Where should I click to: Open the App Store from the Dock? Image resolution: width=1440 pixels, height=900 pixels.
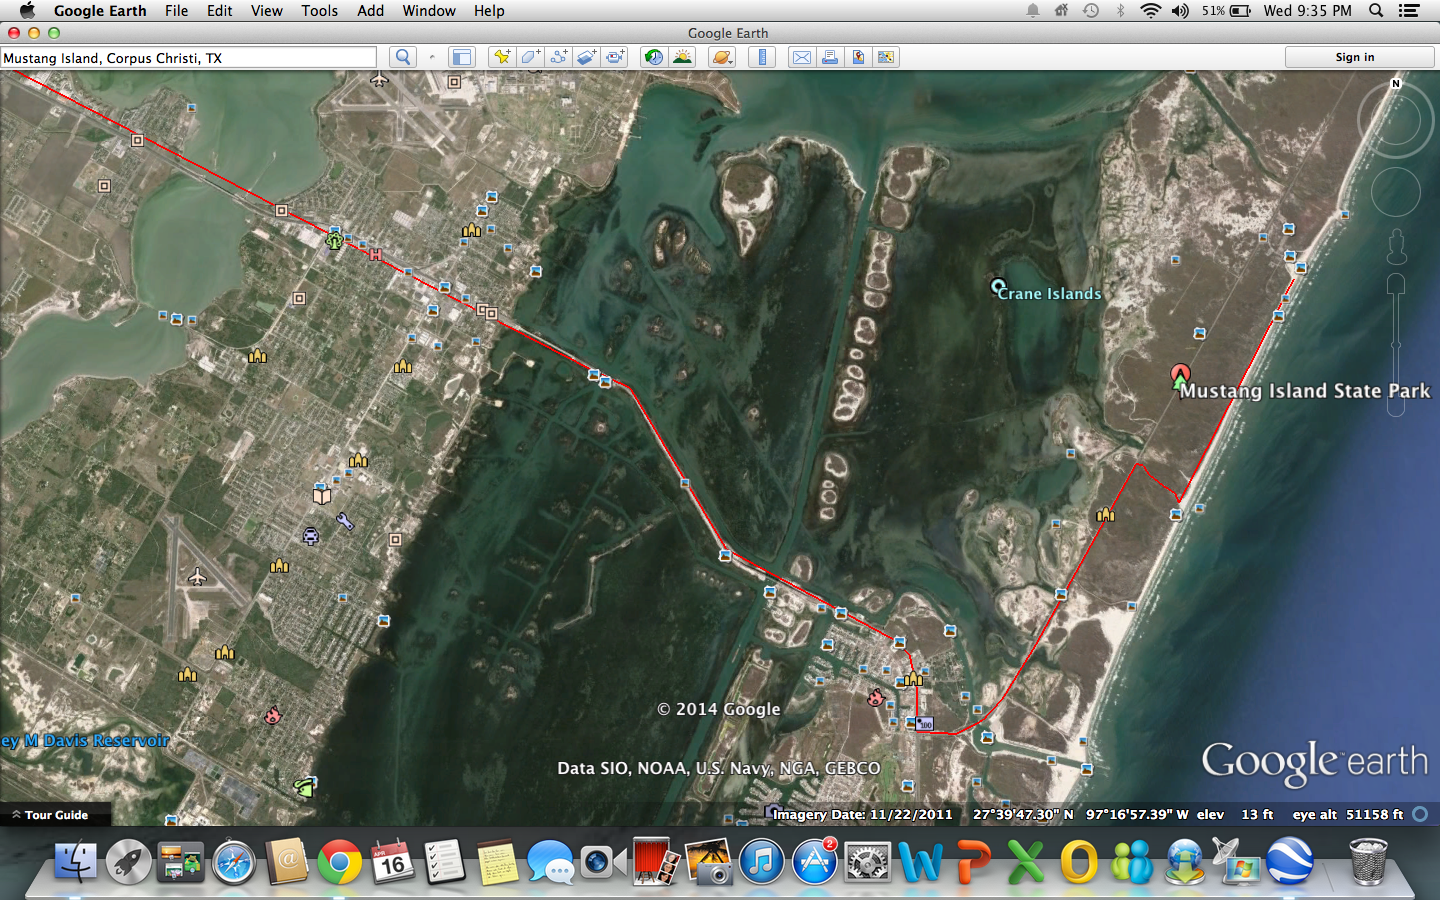tap(815, 861)
